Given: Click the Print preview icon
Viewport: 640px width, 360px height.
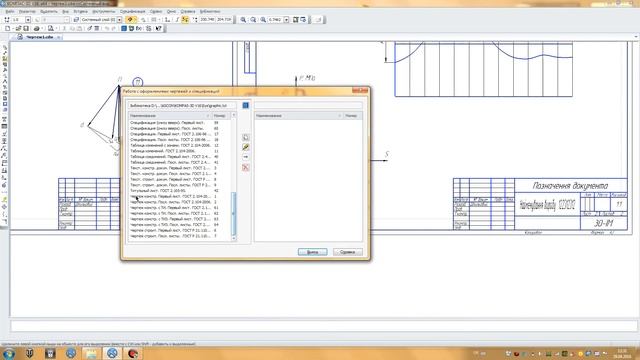Looking at the screenshot, I should click(51, 28).
